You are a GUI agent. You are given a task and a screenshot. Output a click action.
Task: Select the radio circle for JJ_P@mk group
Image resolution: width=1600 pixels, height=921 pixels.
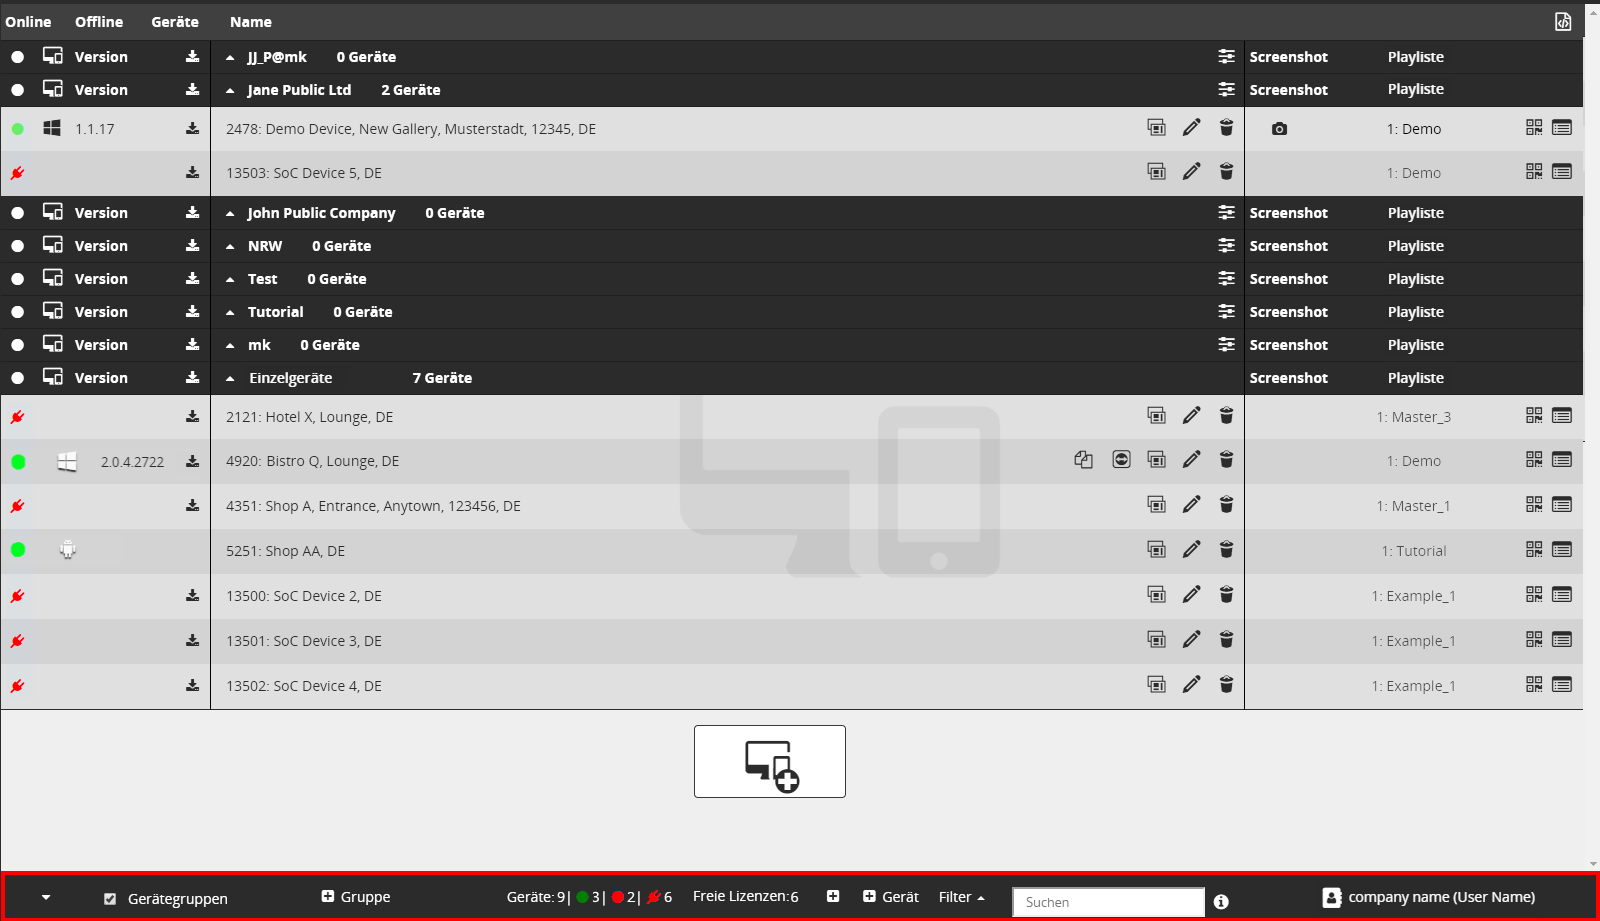point(18,57)
